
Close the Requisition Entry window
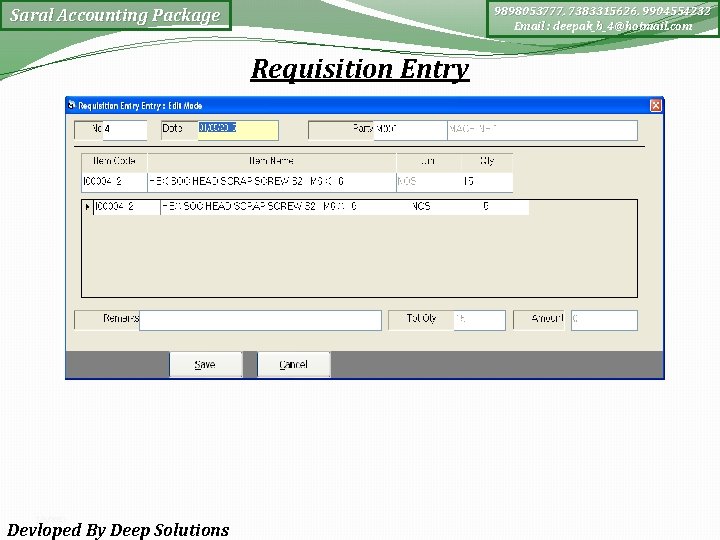tap(656, 106)
